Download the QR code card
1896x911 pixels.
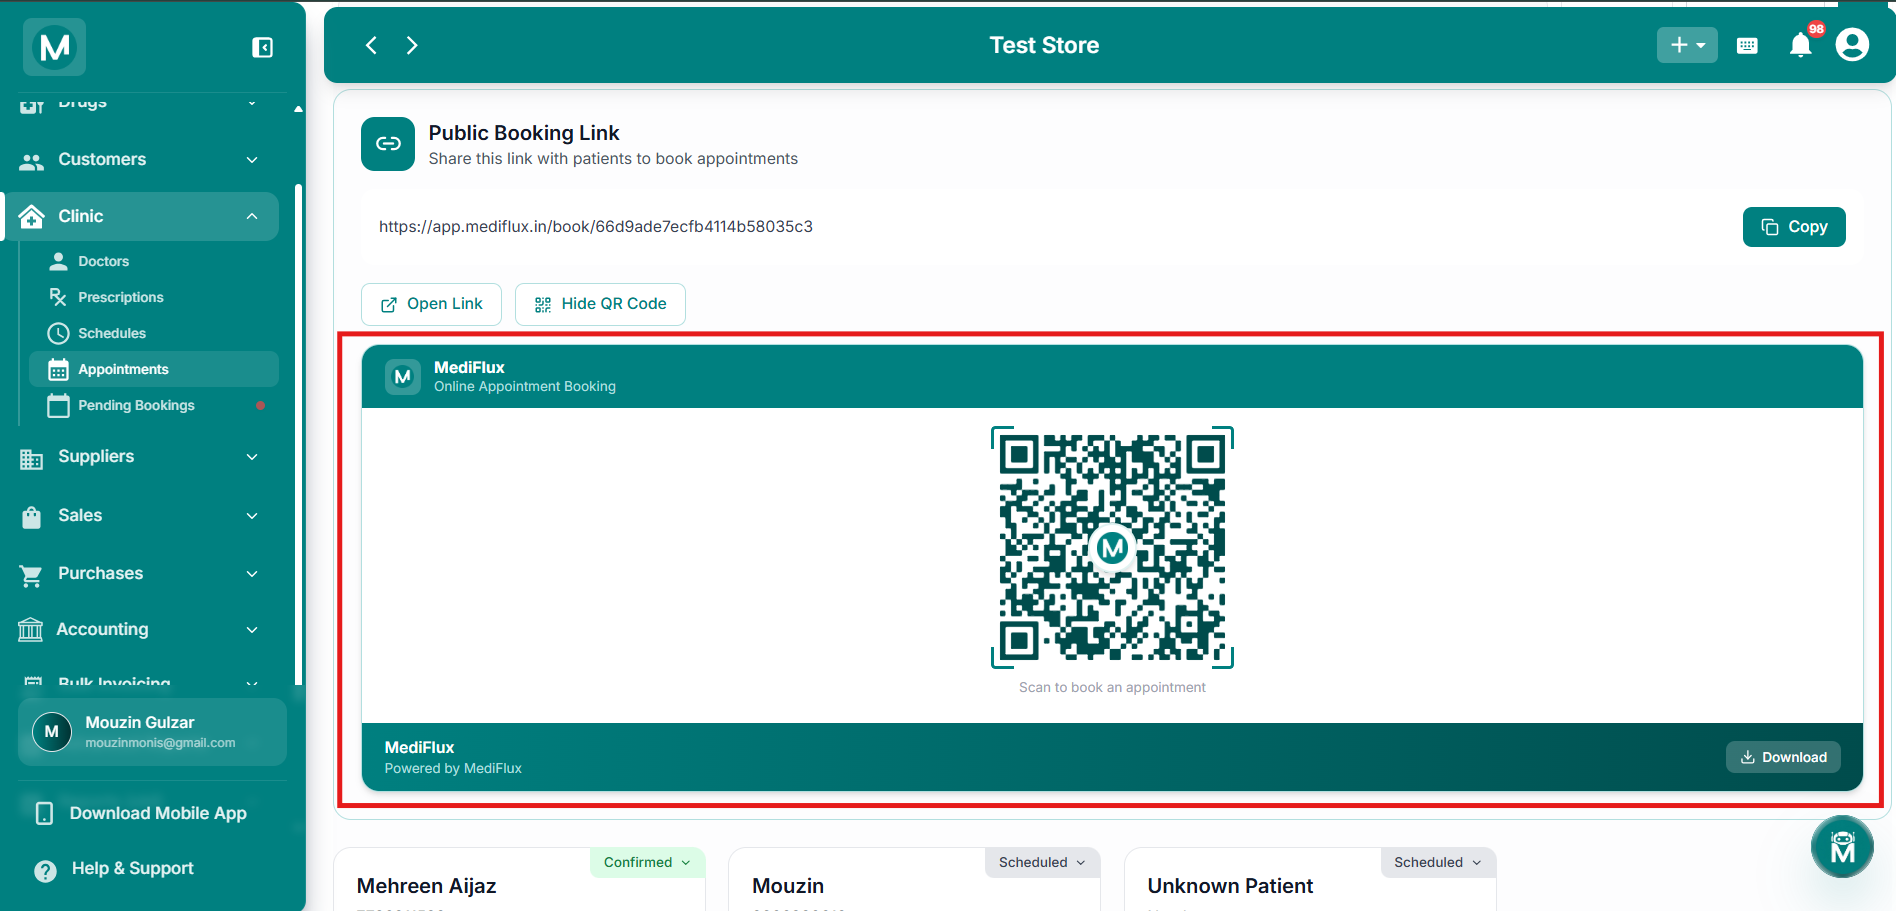click(x=1783, y=757)
